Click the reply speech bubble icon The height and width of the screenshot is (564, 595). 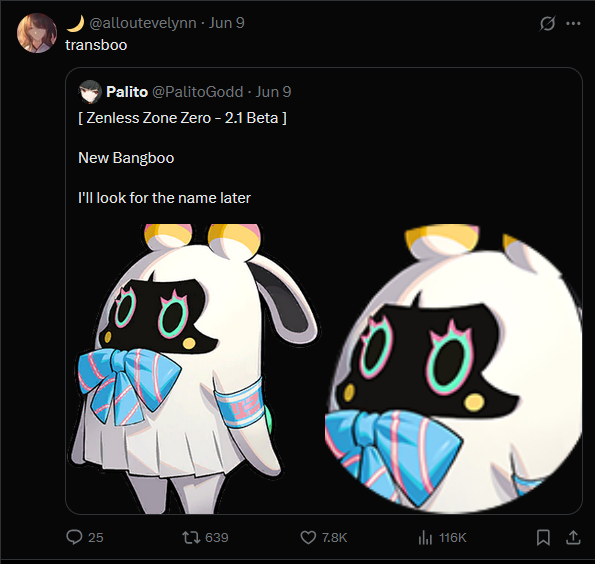pos(74,537)
